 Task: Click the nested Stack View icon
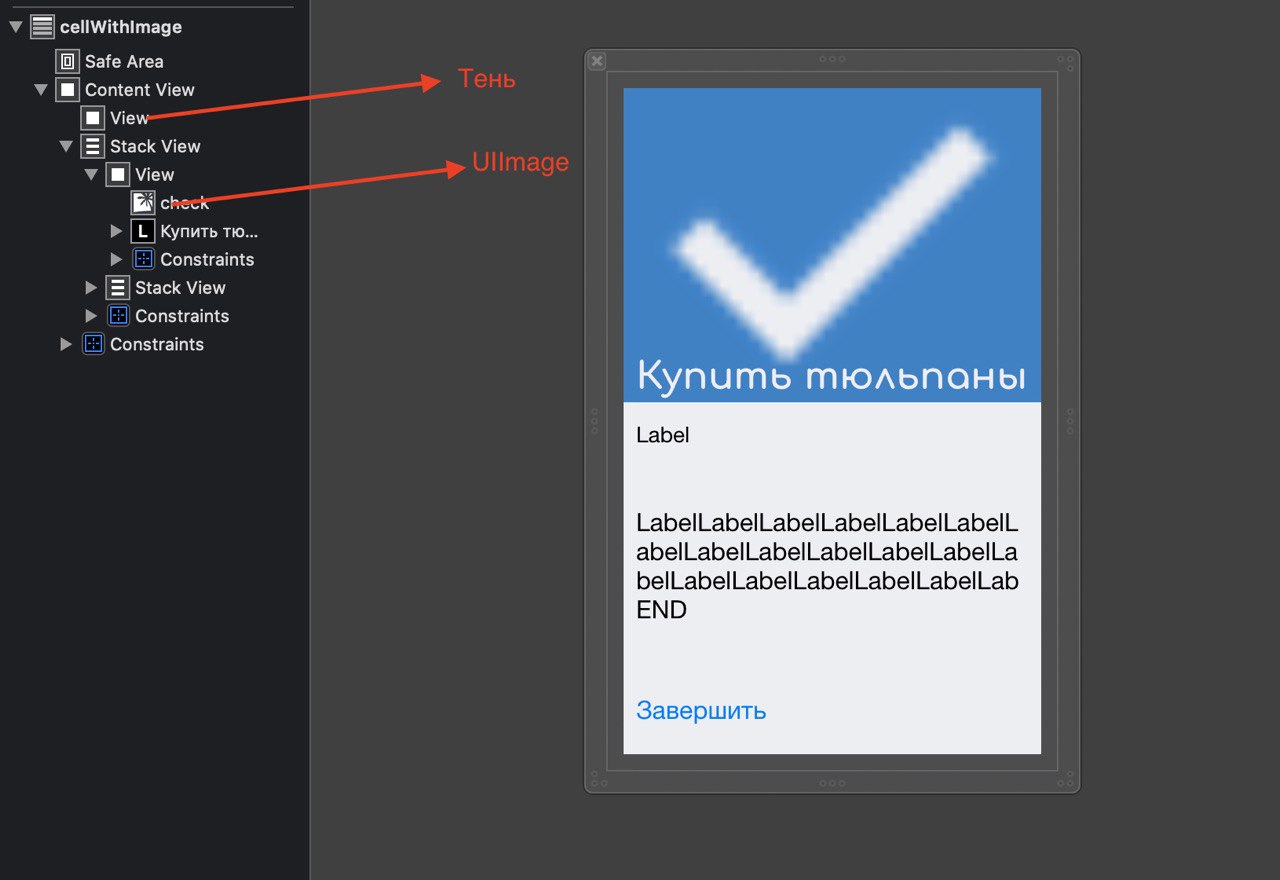point(118,288)
